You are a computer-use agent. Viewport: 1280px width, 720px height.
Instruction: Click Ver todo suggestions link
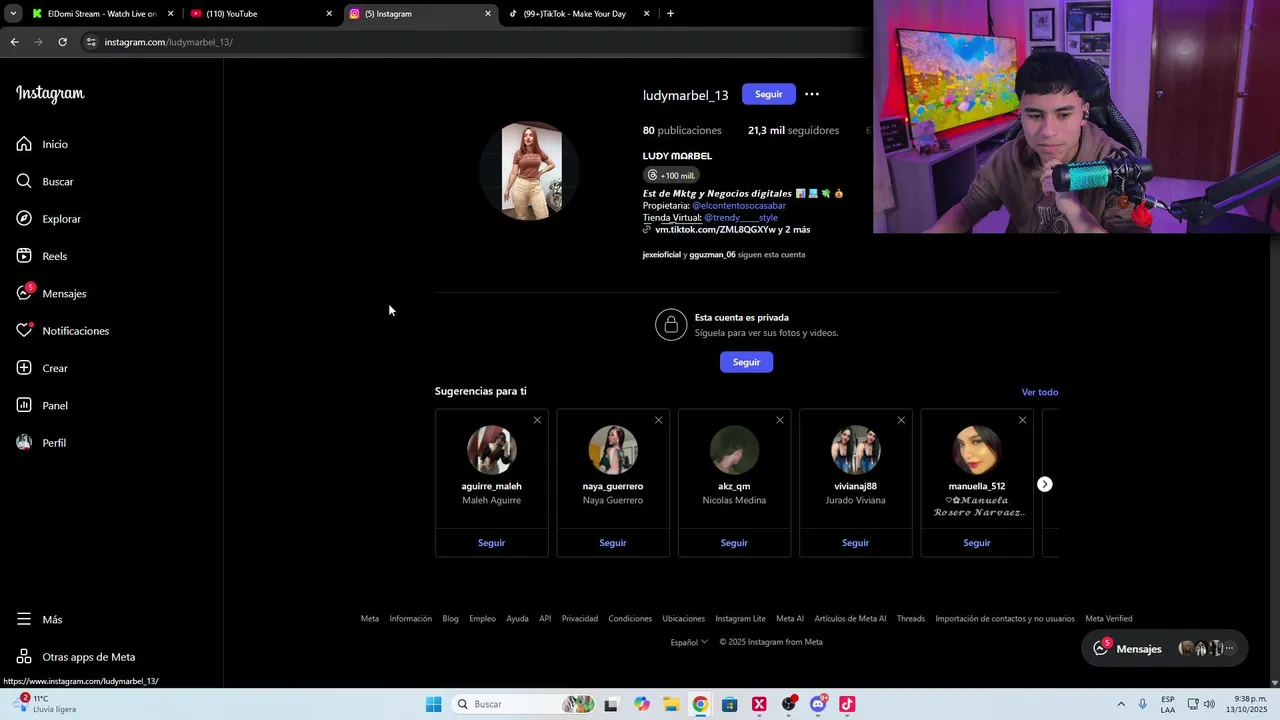click(x=1040, y=392)
